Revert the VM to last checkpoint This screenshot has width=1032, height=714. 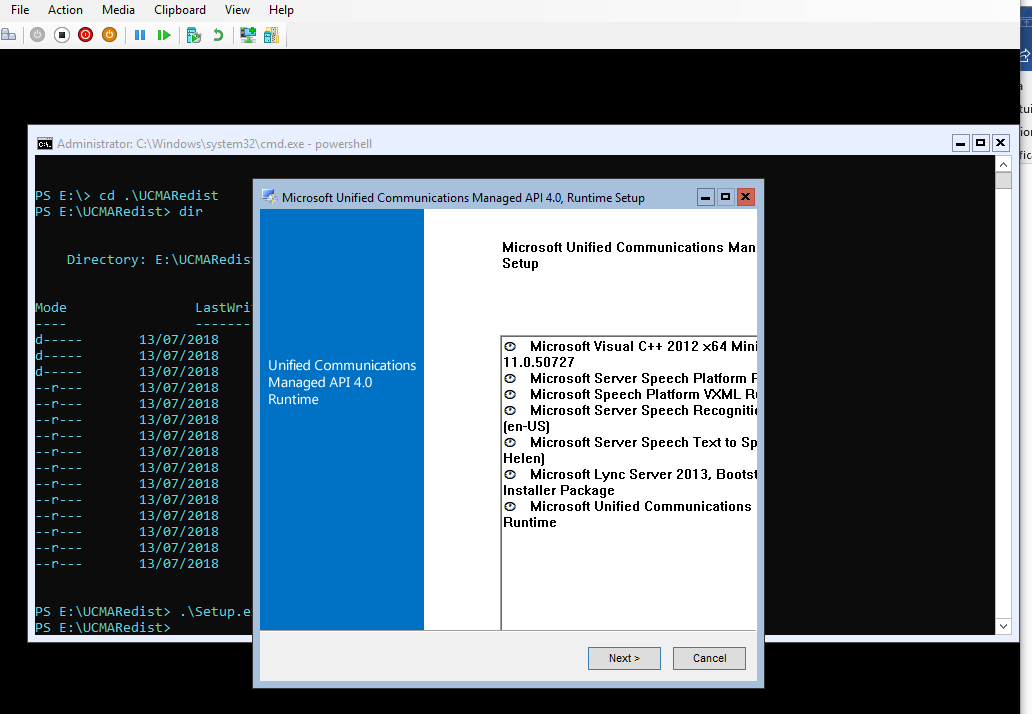coord(218,35)
